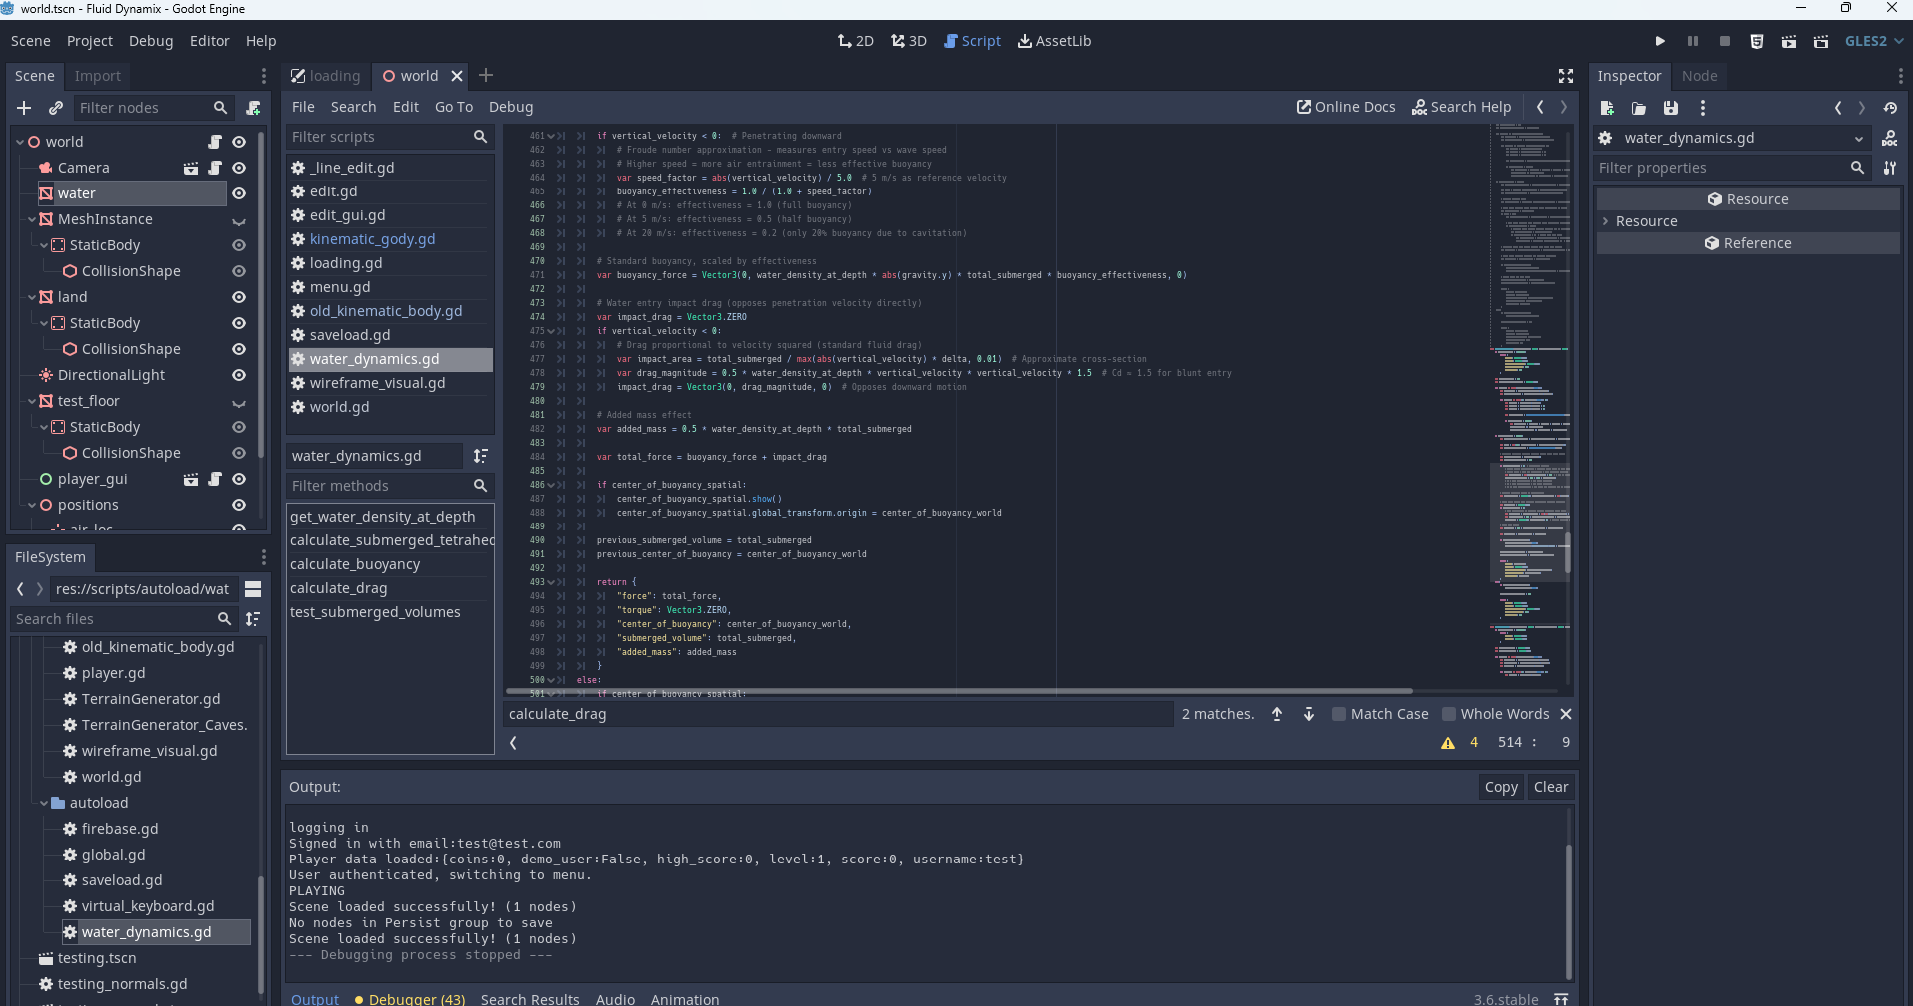Click the Play Scene clapperboard icon
Image resolution: width=1913 pixels, height=1006 pixels.
1789,41
